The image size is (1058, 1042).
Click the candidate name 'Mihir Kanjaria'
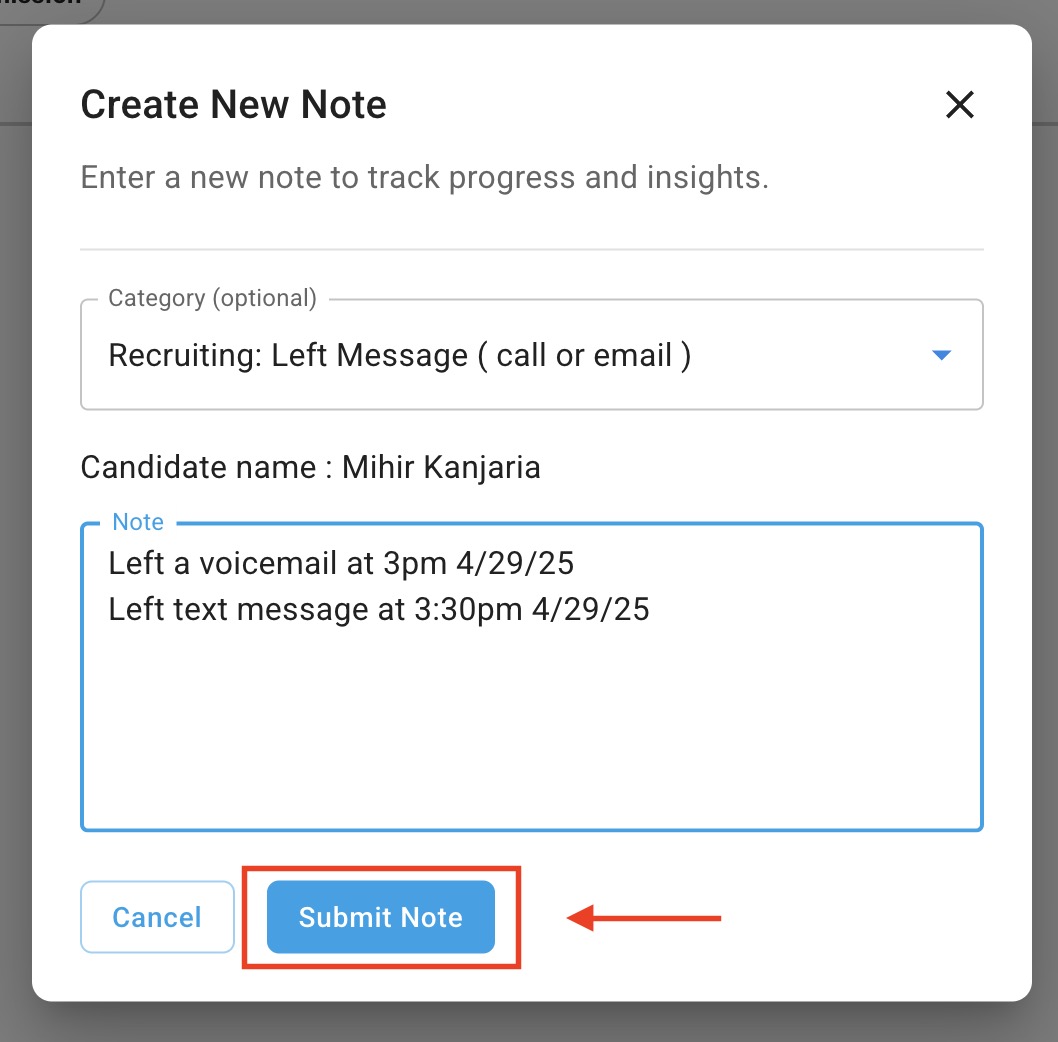coord(441,467)
